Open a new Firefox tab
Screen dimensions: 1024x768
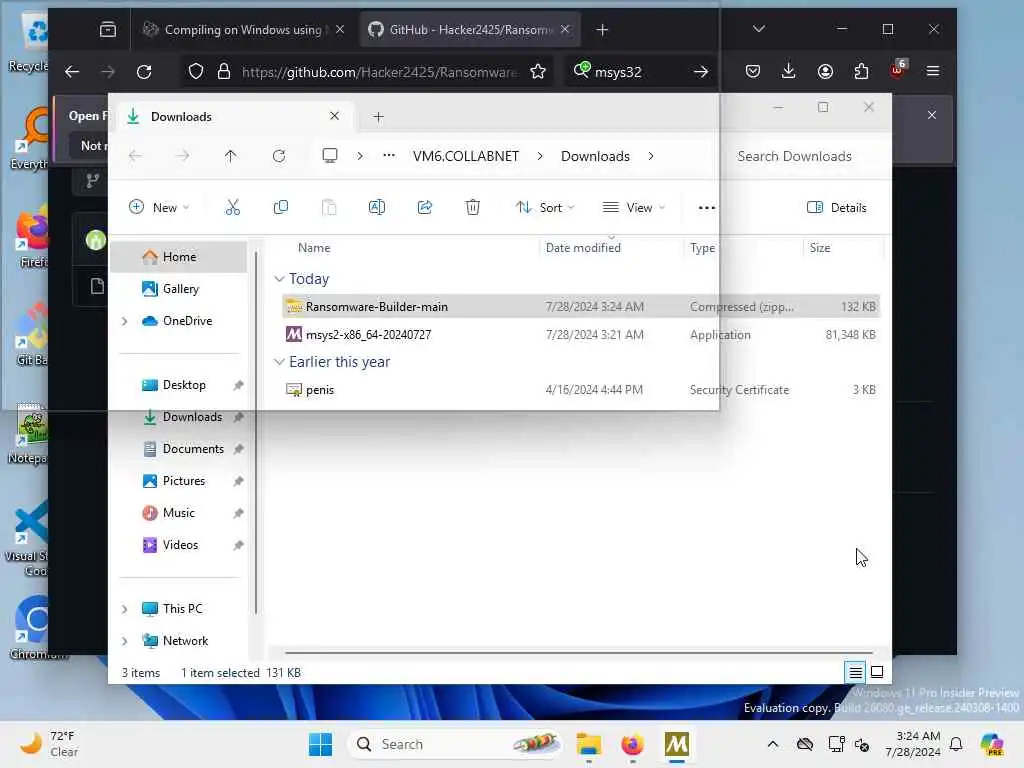coord(602,29)
